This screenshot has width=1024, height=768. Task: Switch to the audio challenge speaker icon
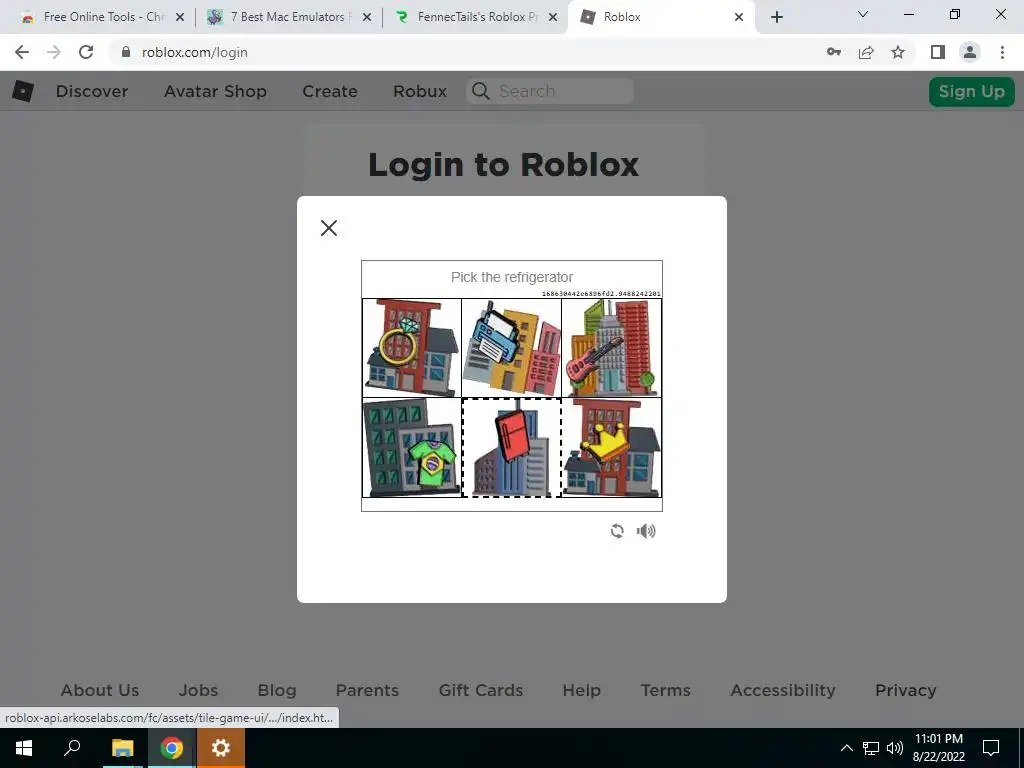point(646,531)
